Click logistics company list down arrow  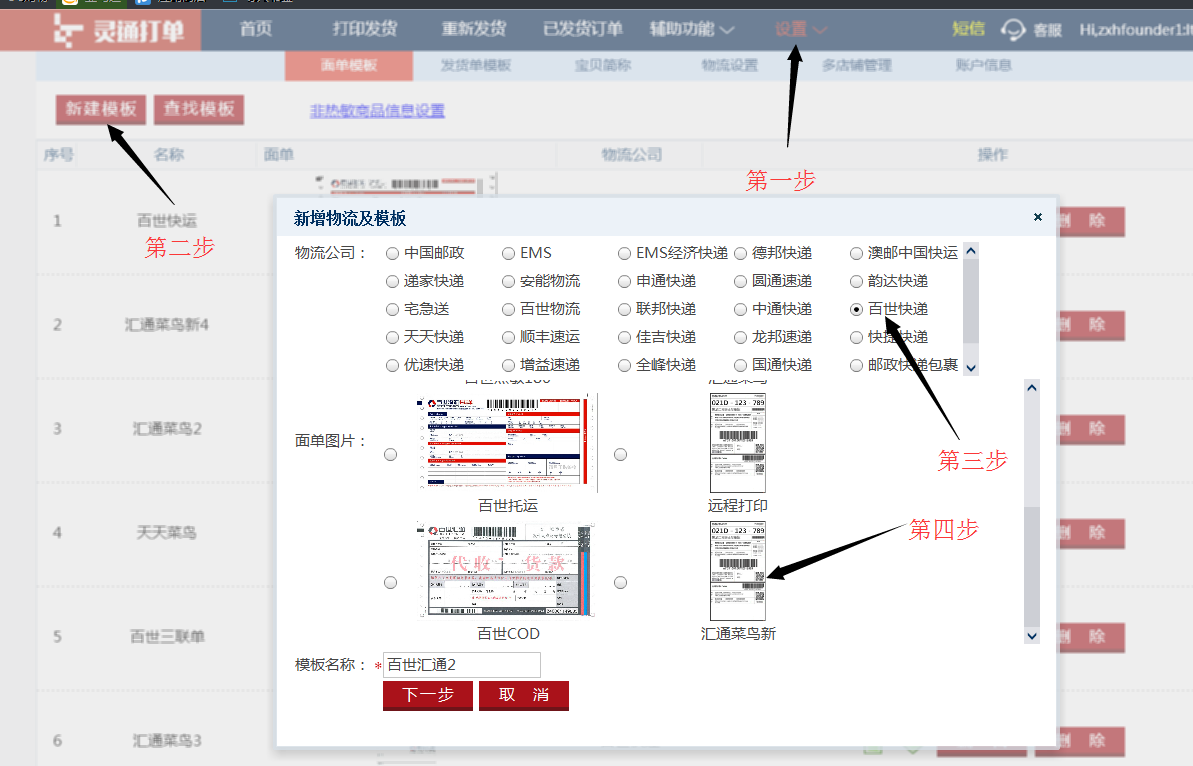pyautogui.click(x=971, y=367)
